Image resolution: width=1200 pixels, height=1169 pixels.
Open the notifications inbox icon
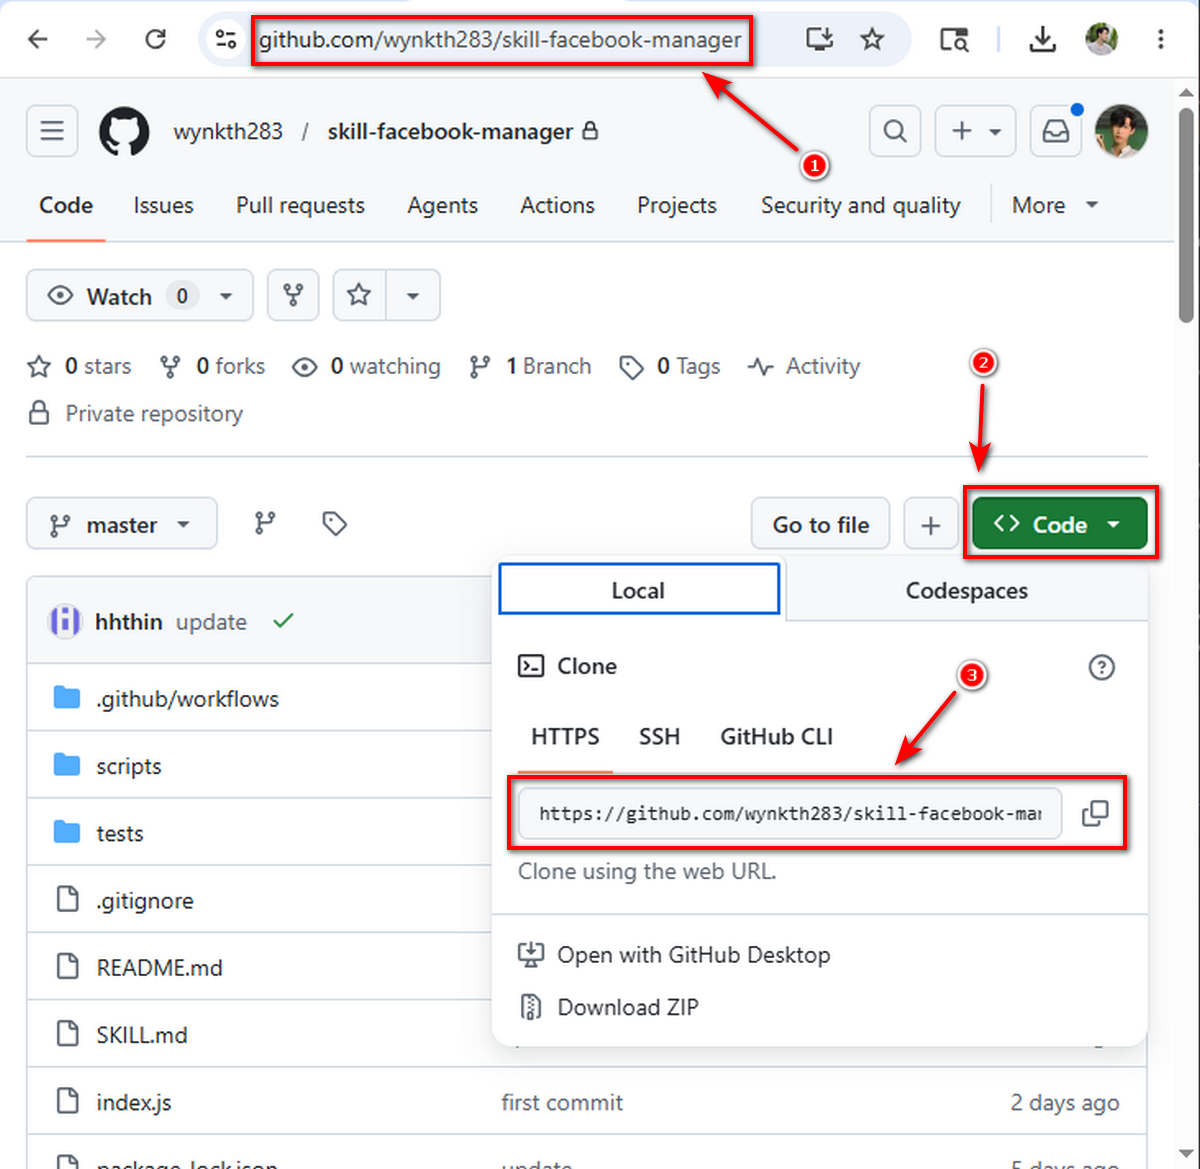point(1056,131)
